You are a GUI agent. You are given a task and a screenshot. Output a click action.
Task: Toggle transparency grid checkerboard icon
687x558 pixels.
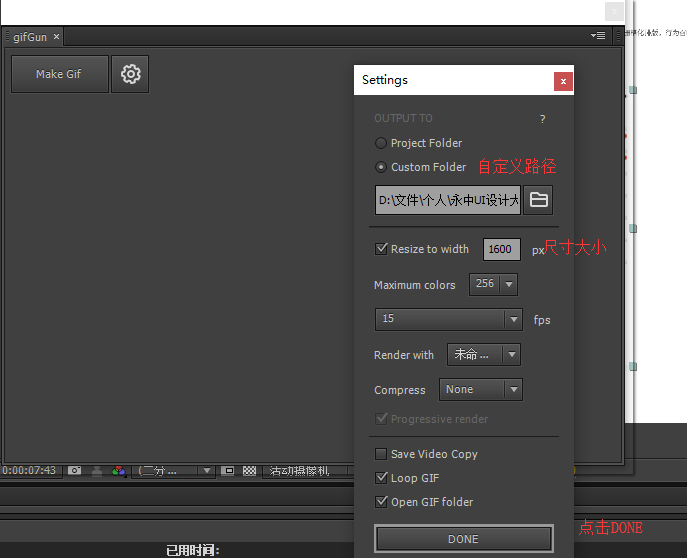coord(249,471)
